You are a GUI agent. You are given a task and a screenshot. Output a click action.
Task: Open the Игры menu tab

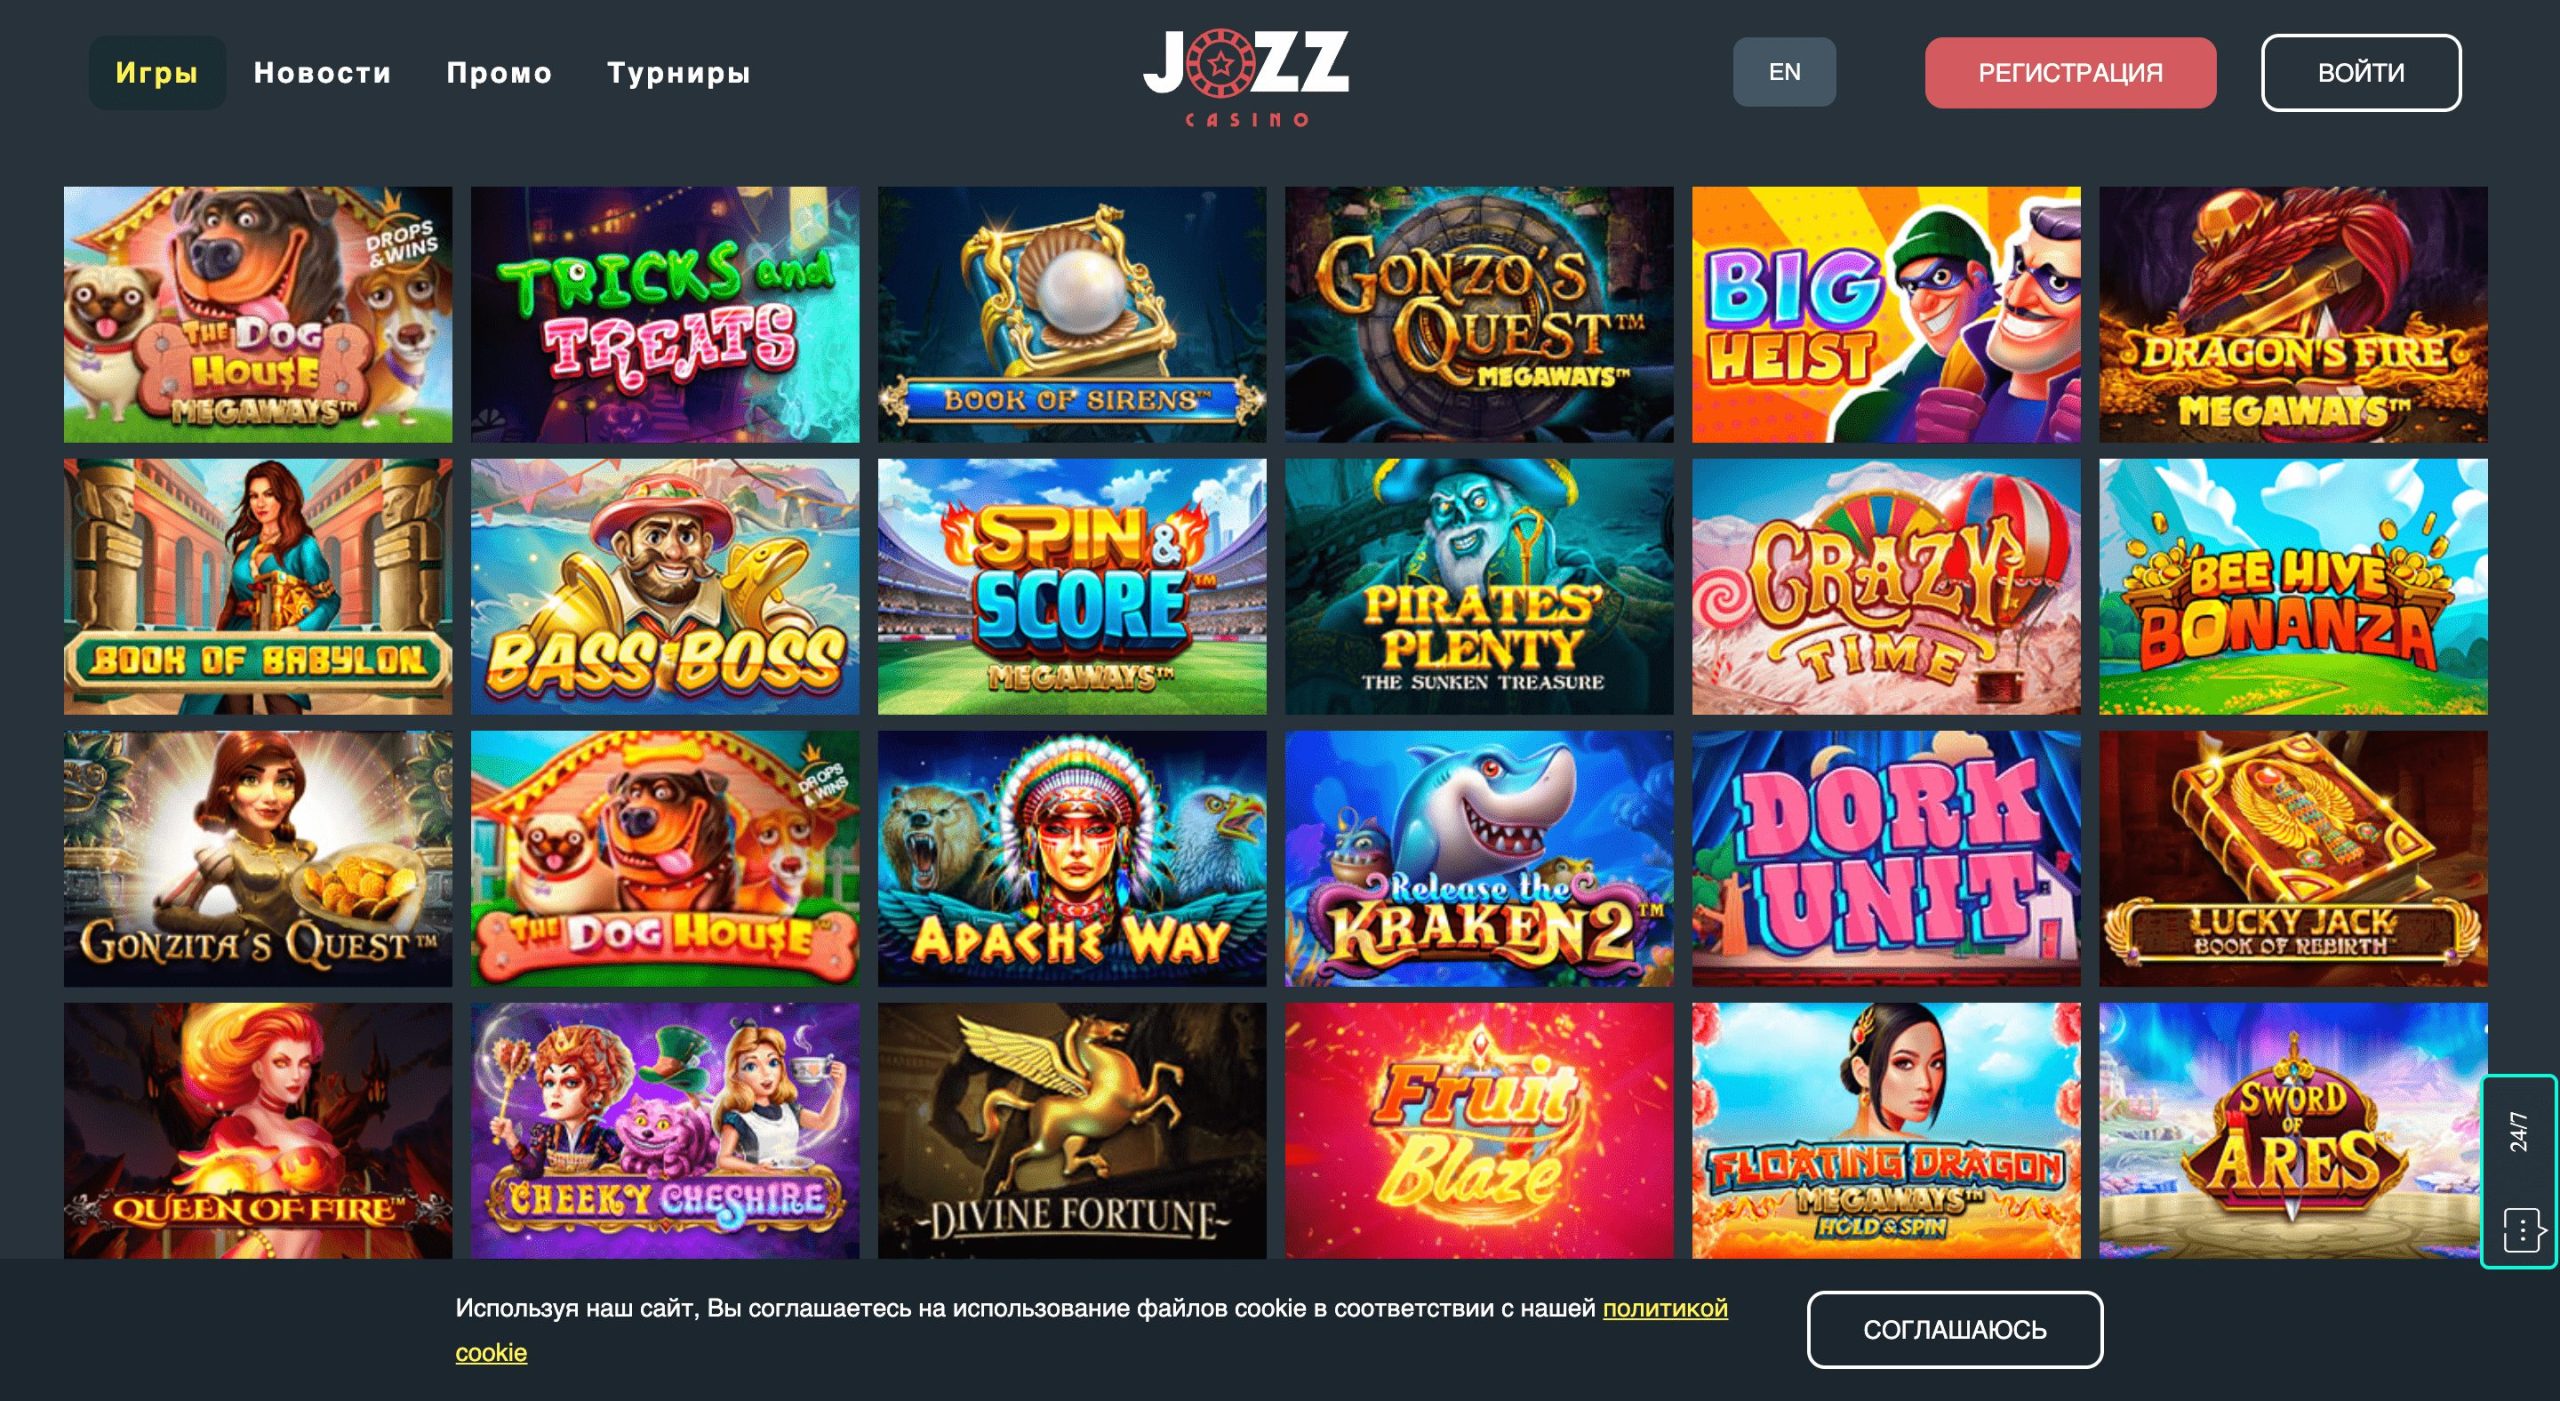[x=157, y=73]
